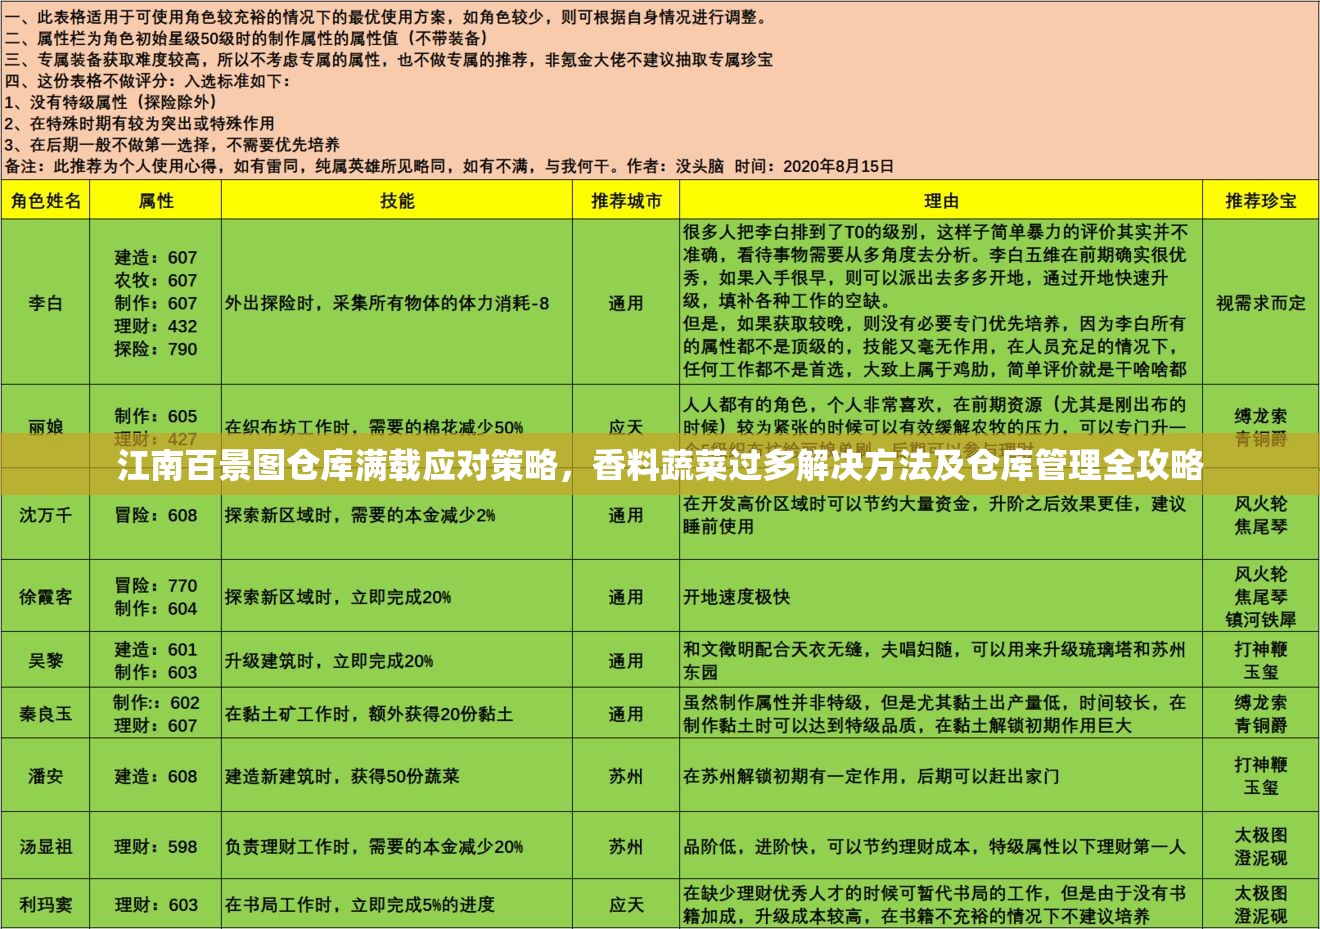Click 沈万千's attribute 冒险：608
The image size is (1320, 929).
(156, 515)
